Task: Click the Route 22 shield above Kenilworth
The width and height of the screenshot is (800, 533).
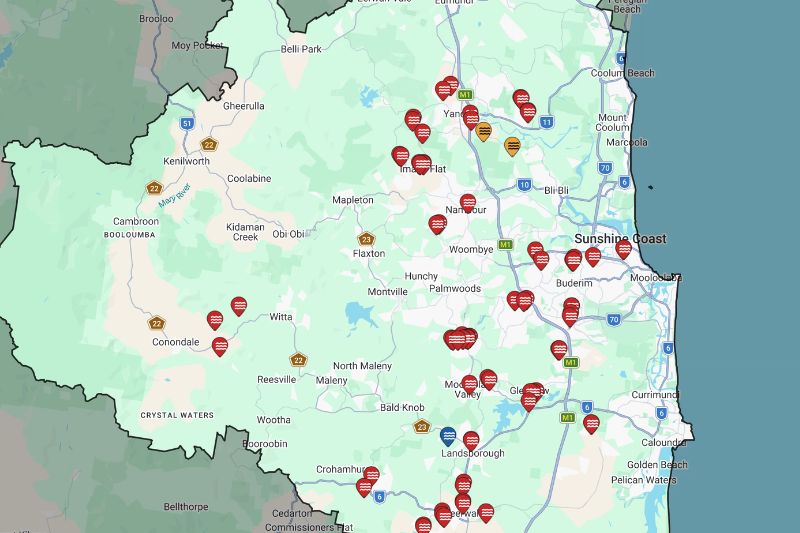Action: [209, 144]
